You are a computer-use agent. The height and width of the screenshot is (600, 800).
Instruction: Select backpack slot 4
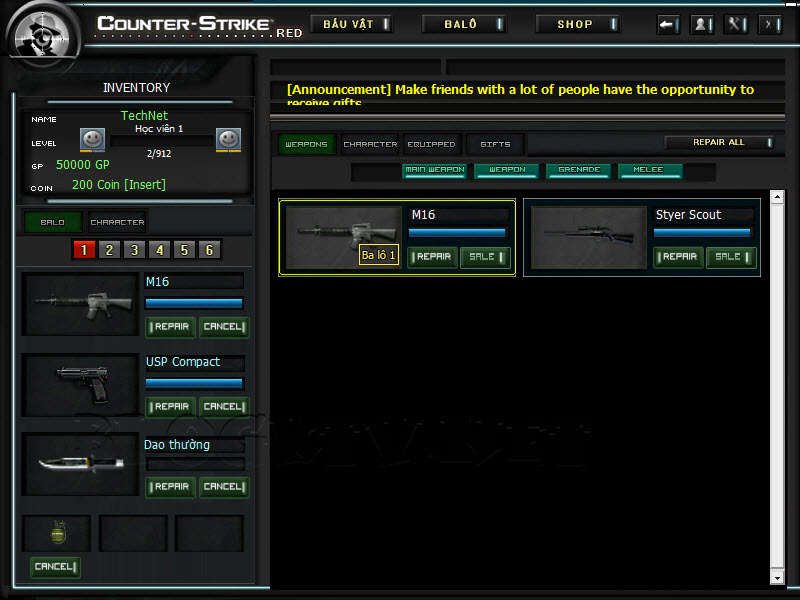[159, 250]
